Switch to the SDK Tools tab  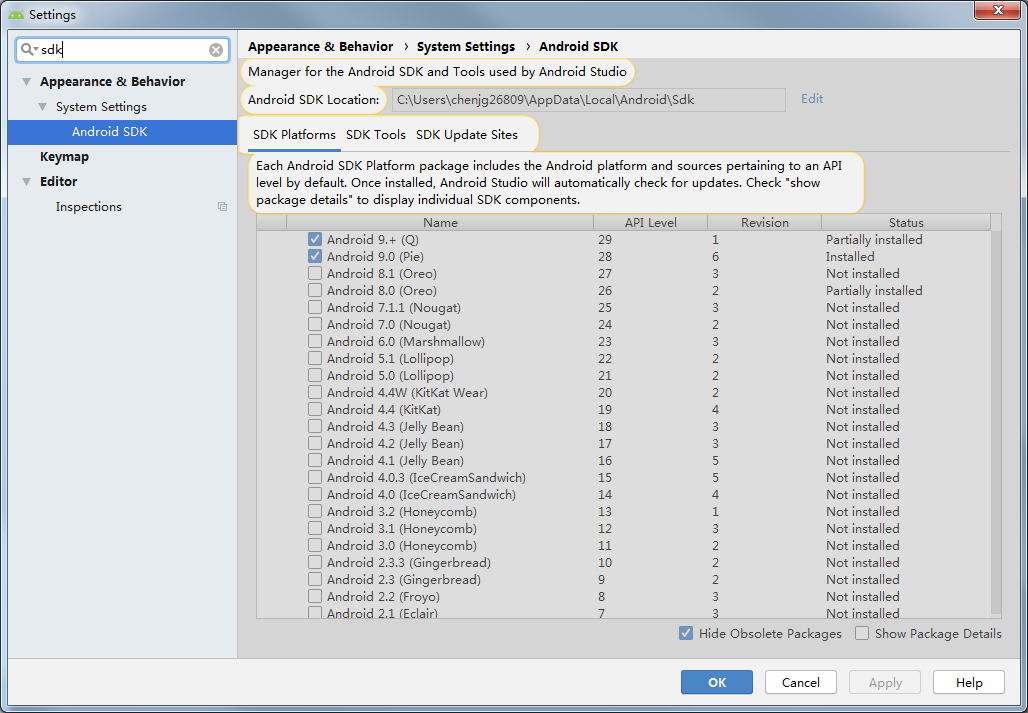tap(376, 135)
